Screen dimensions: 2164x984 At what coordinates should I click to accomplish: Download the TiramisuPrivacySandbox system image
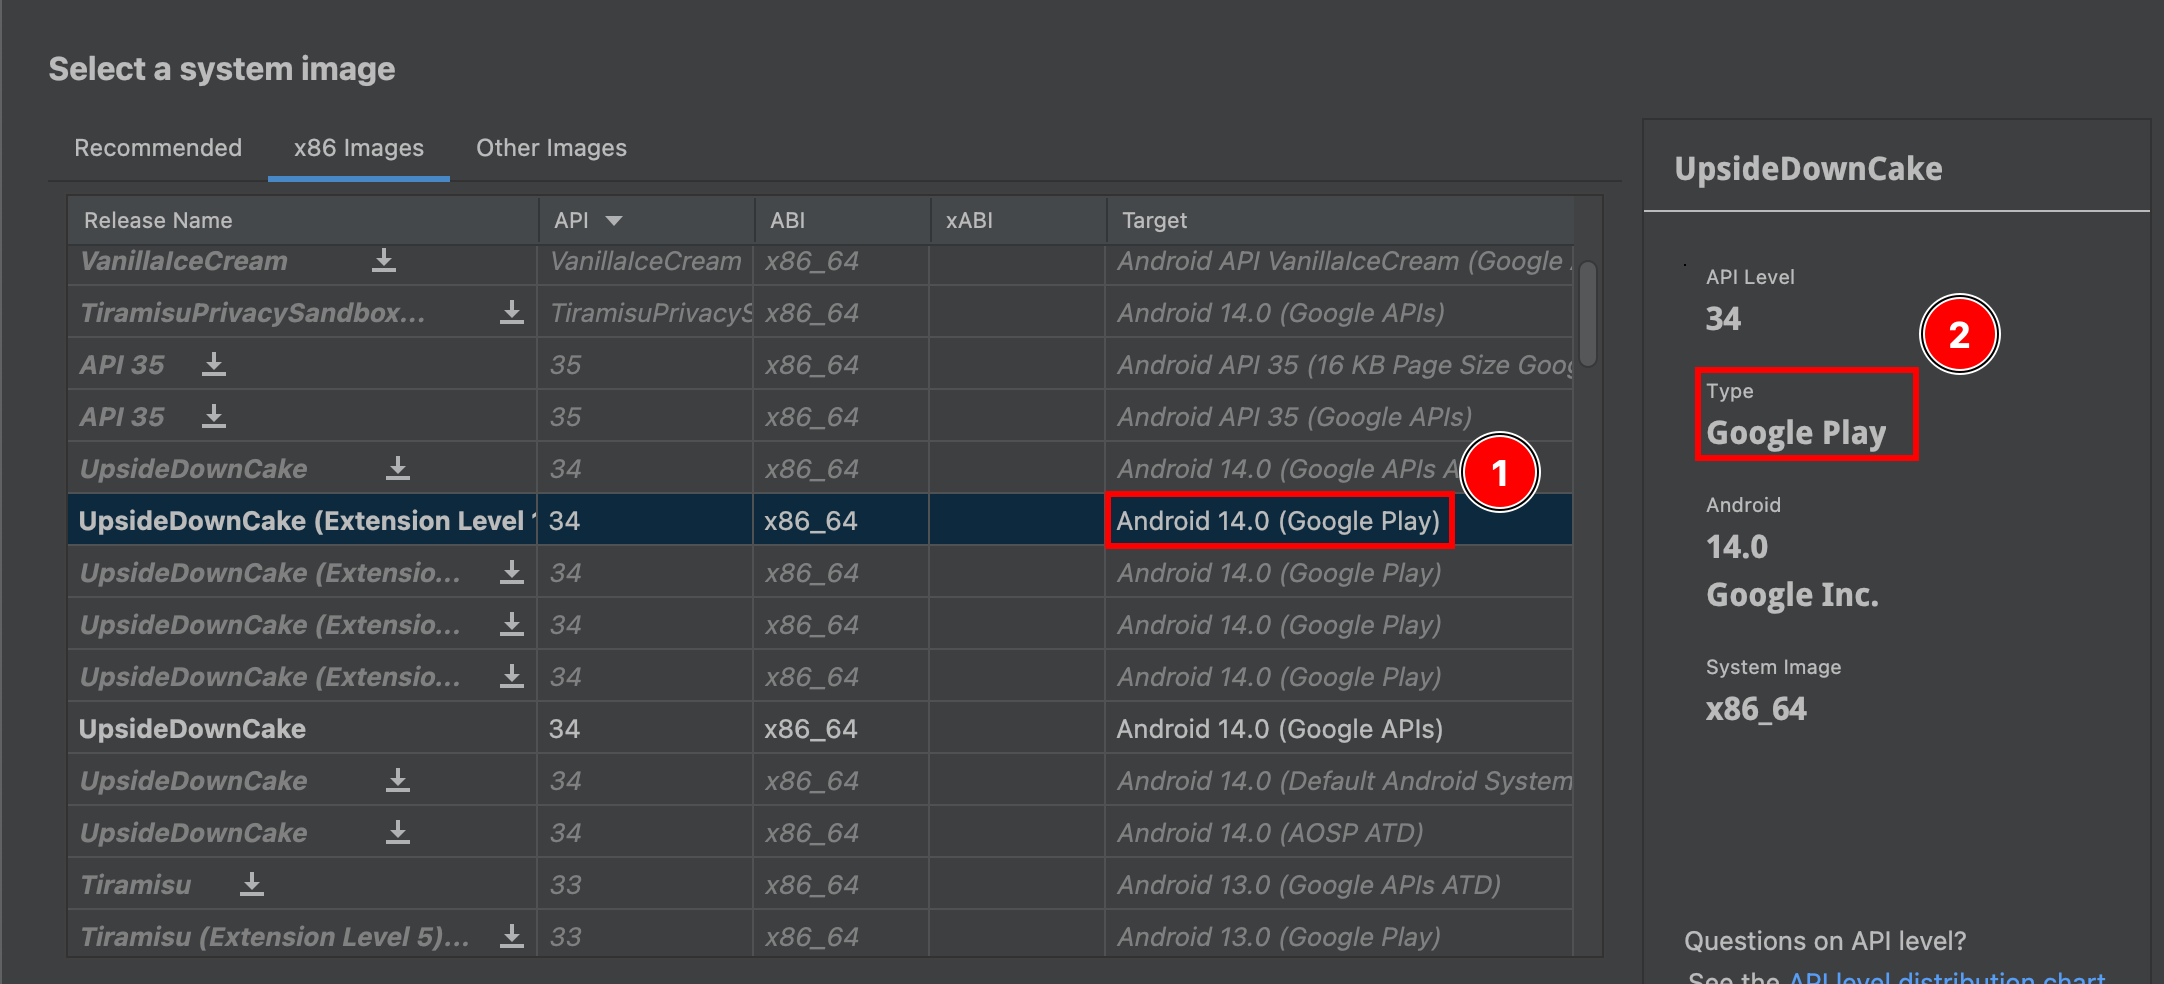pyautogui.click(x=512, y=313)
